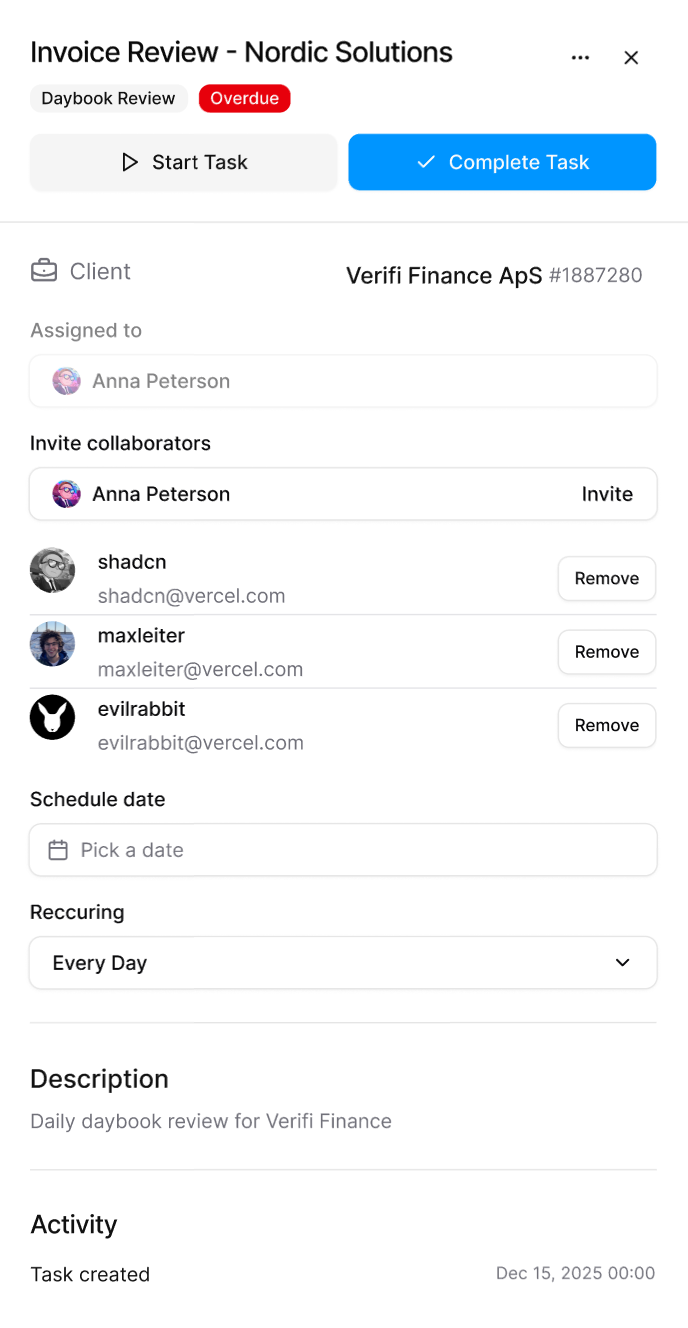Click maxleiter's avatar picture
The width and height of the screenshot is (688, 1328).
point(52,644)
